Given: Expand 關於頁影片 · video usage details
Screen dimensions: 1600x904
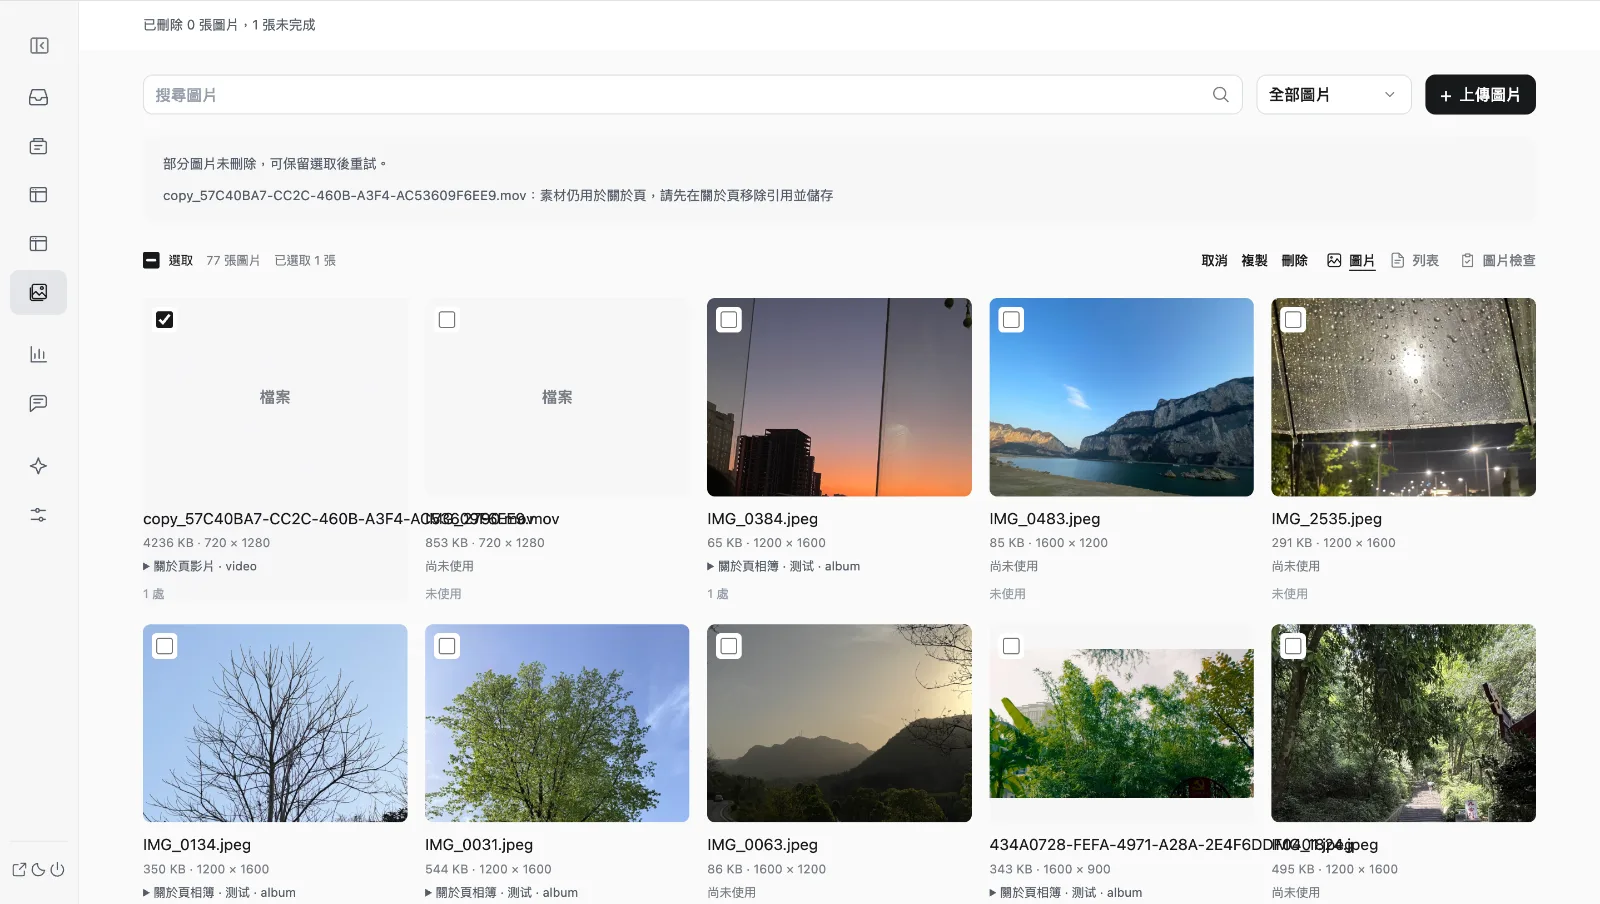Looking at the screenshot, I should point(200,566).
